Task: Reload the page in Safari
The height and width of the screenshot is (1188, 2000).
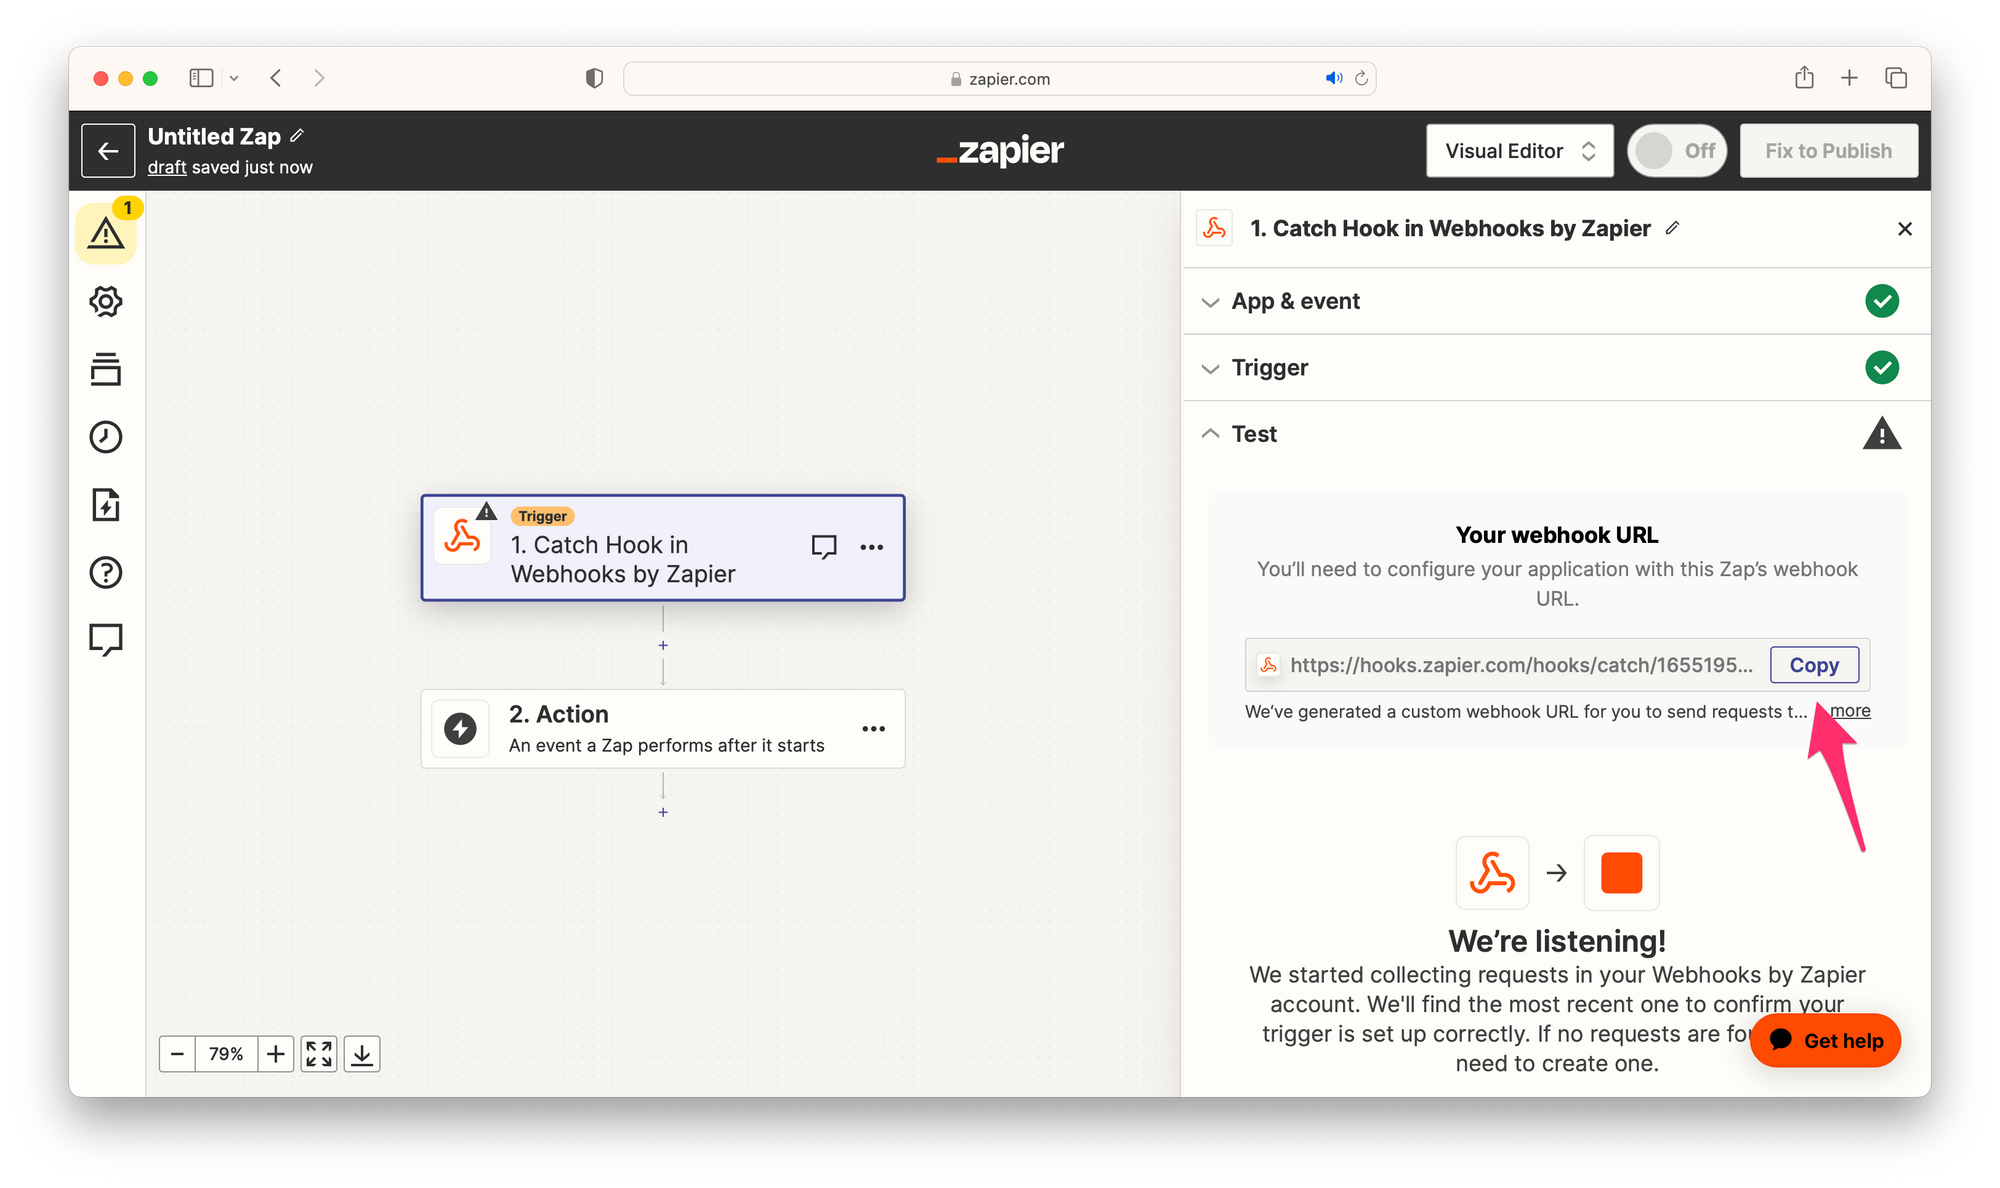Action: pyautogui.click(x=1361, y=78)
